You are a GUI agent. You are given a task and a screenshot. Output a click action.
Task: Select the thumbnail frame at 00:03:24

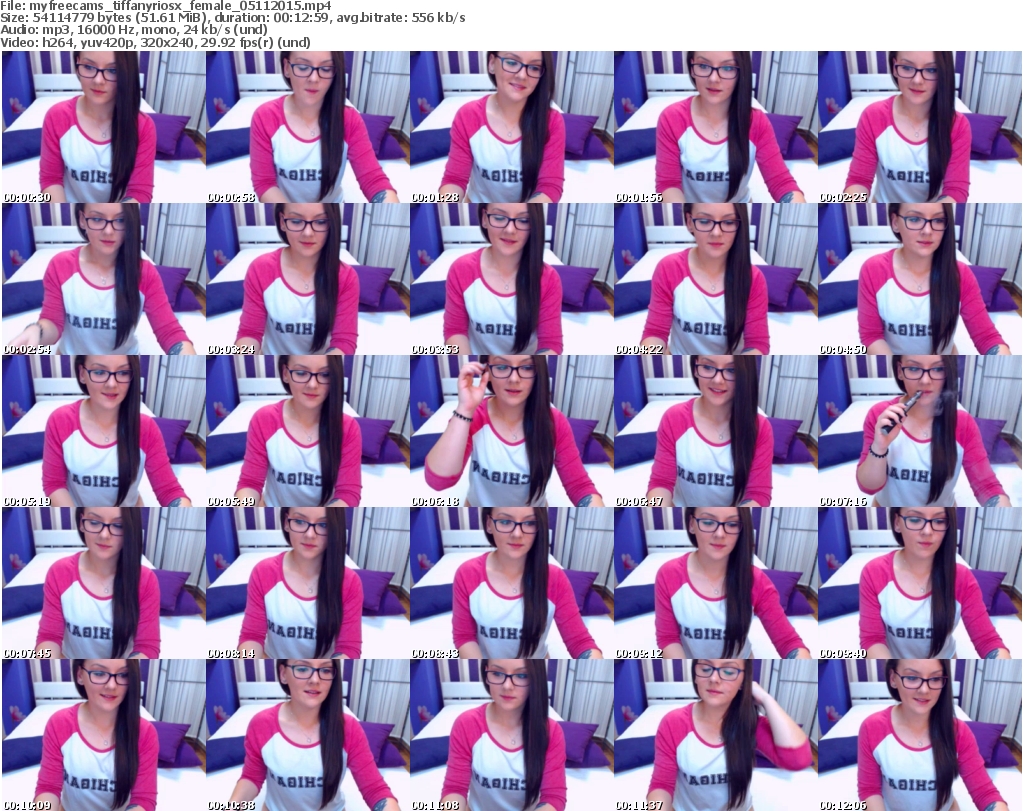(x=308, y=279)
